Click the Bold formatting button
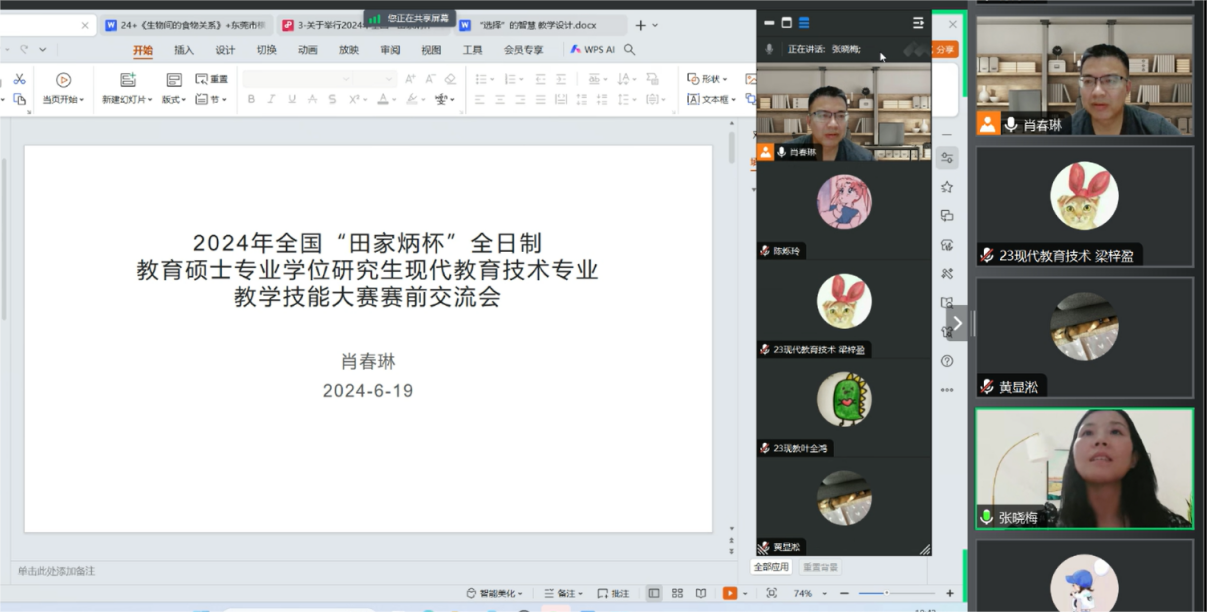 (x=251, y=99)
